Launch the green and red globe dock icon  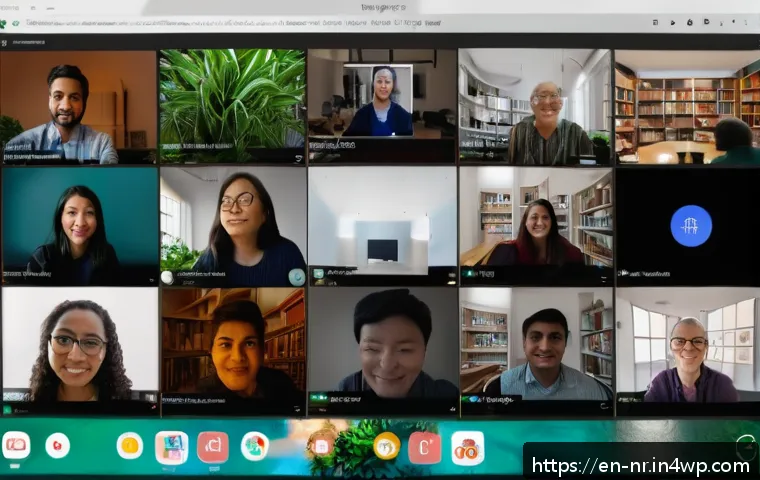[x=255, y=446]
